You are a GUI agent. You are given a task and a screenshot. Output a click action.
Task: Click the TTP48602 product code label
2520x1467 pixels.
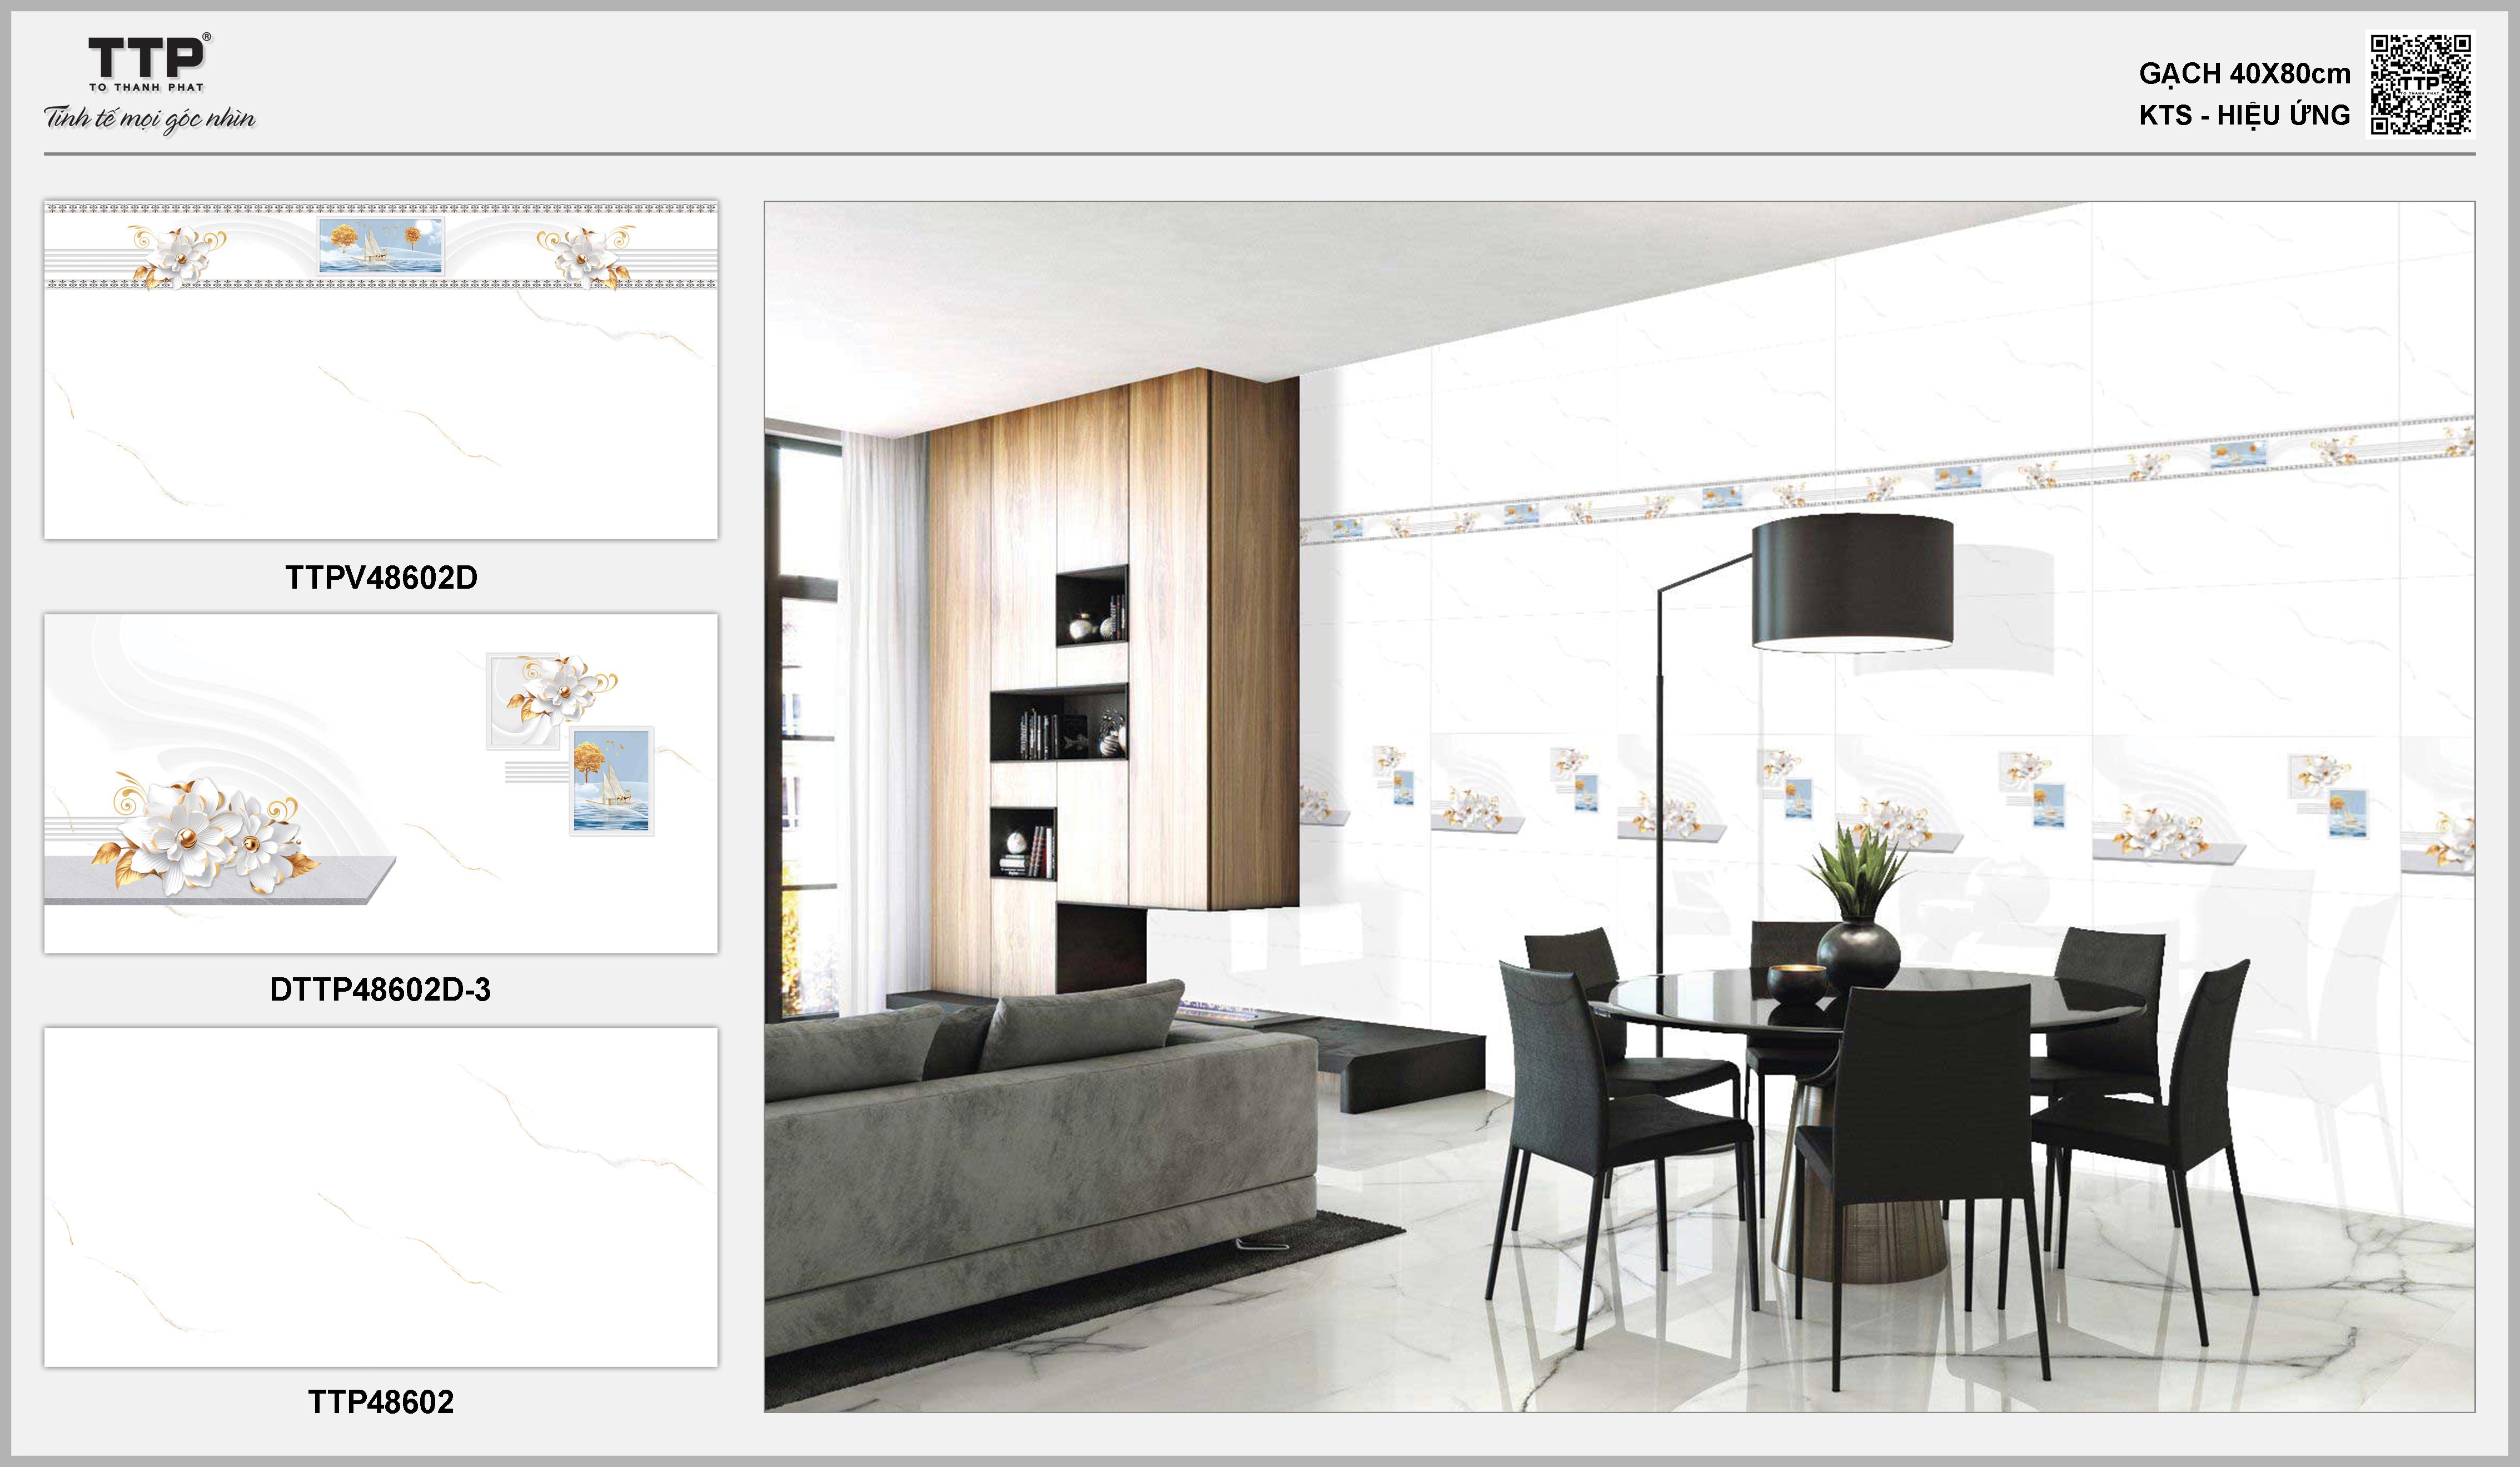pyautogui.click(x=381, y=1402)
